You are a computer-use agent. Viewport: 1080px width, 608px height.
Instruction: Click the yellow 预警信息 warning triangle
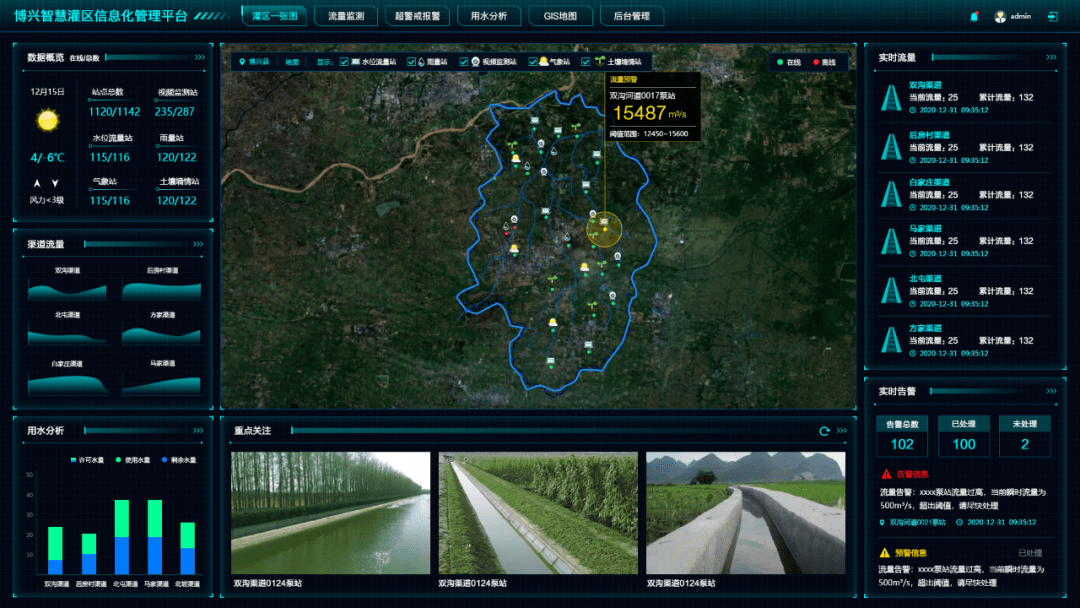[x=885, y=552]
